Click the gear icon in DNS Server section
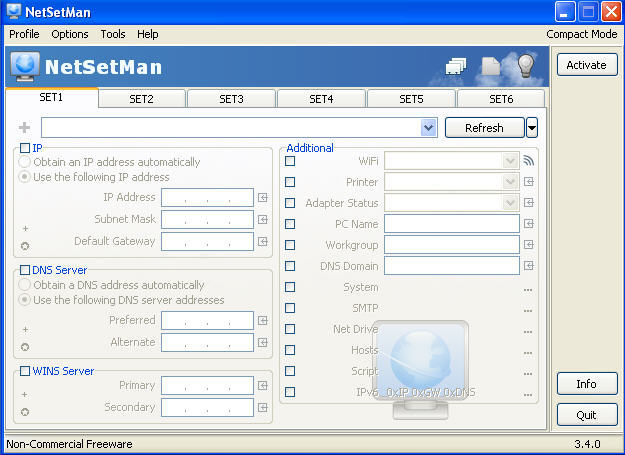 click(25, 347)
